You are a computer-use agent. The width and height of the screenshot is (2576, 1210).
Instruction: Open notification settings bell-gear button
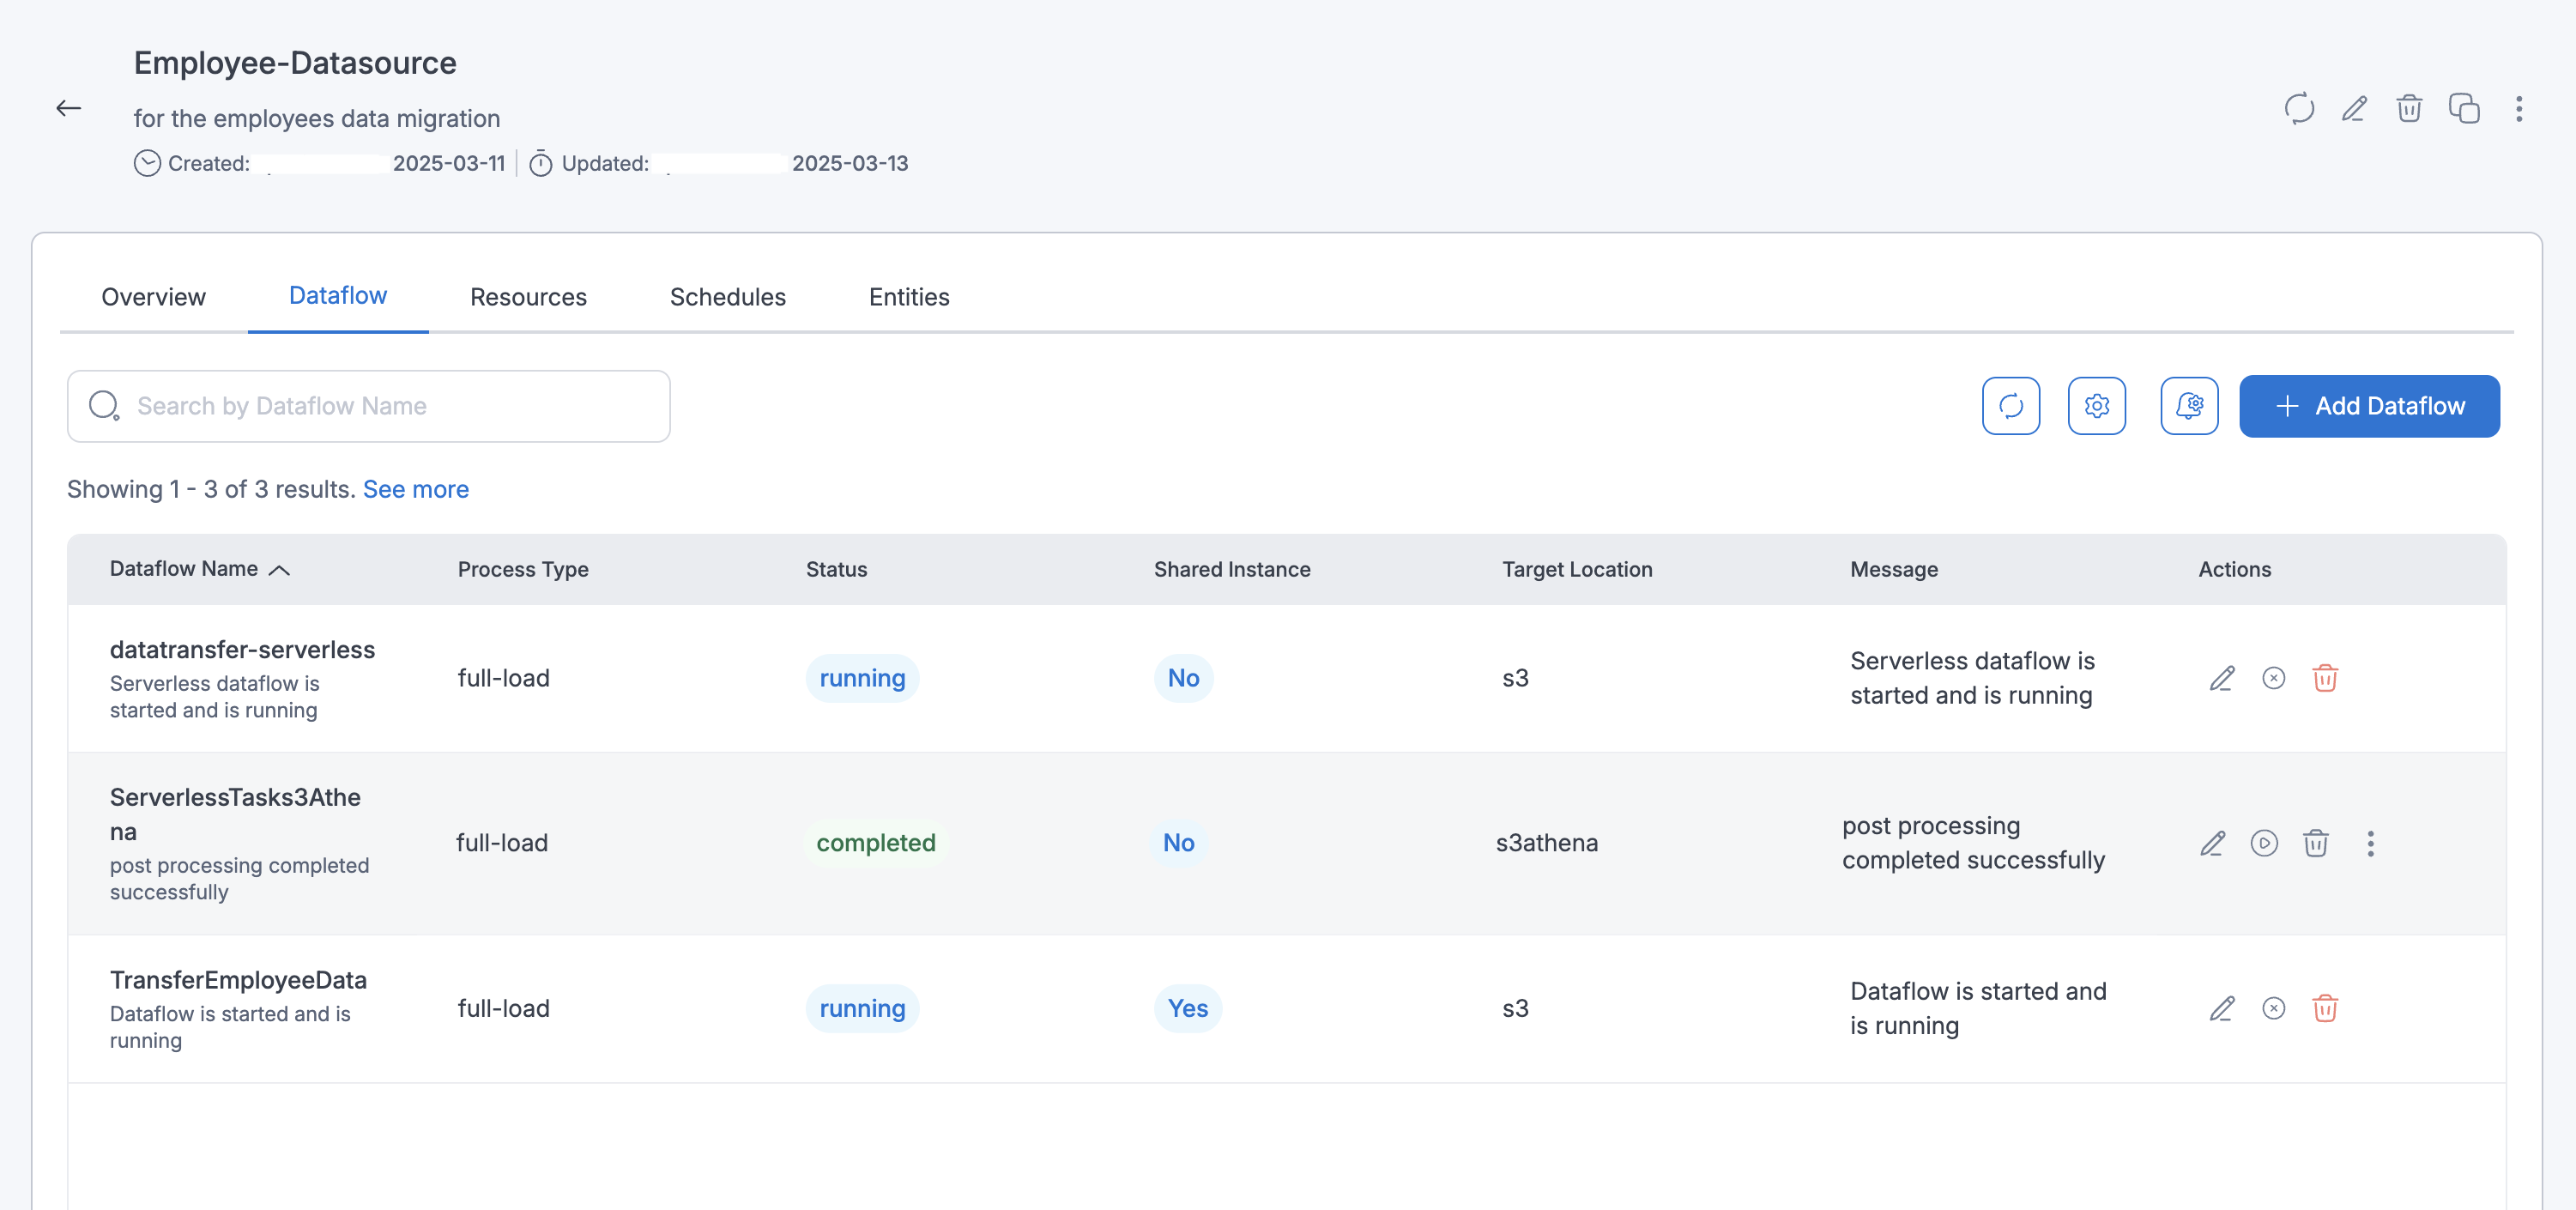click(2189, 406)
